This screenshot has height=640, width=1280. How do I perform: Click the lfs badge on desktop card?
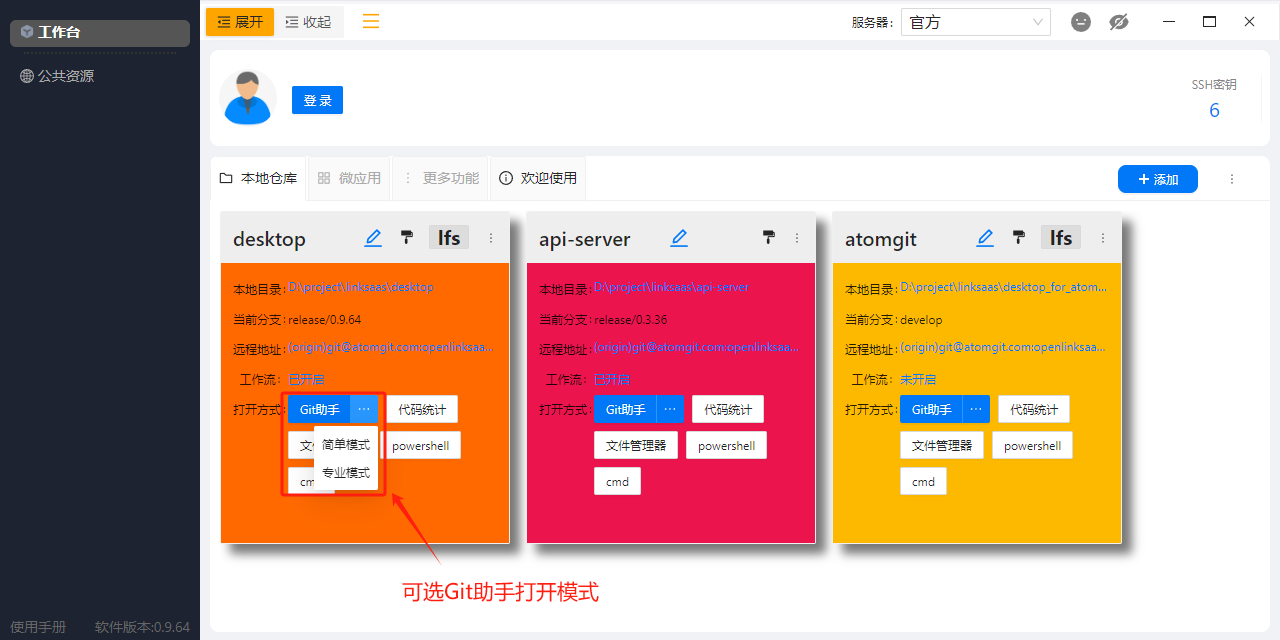coord(449,237)
